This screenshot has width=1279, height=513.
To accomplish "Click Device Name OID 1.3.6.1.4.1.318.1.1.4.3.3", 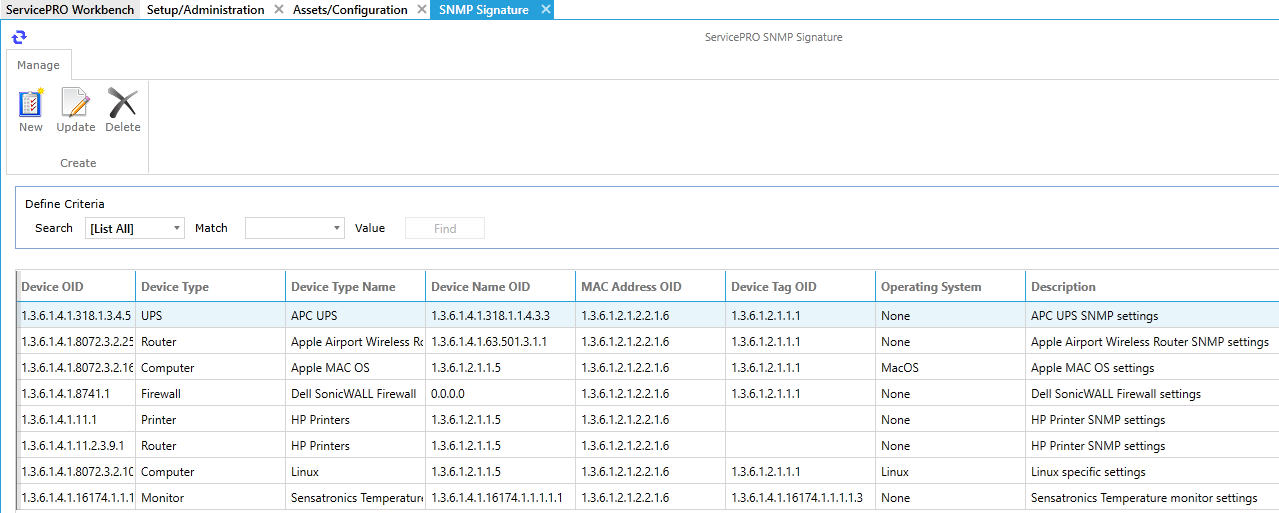I will tap(500, 315).
